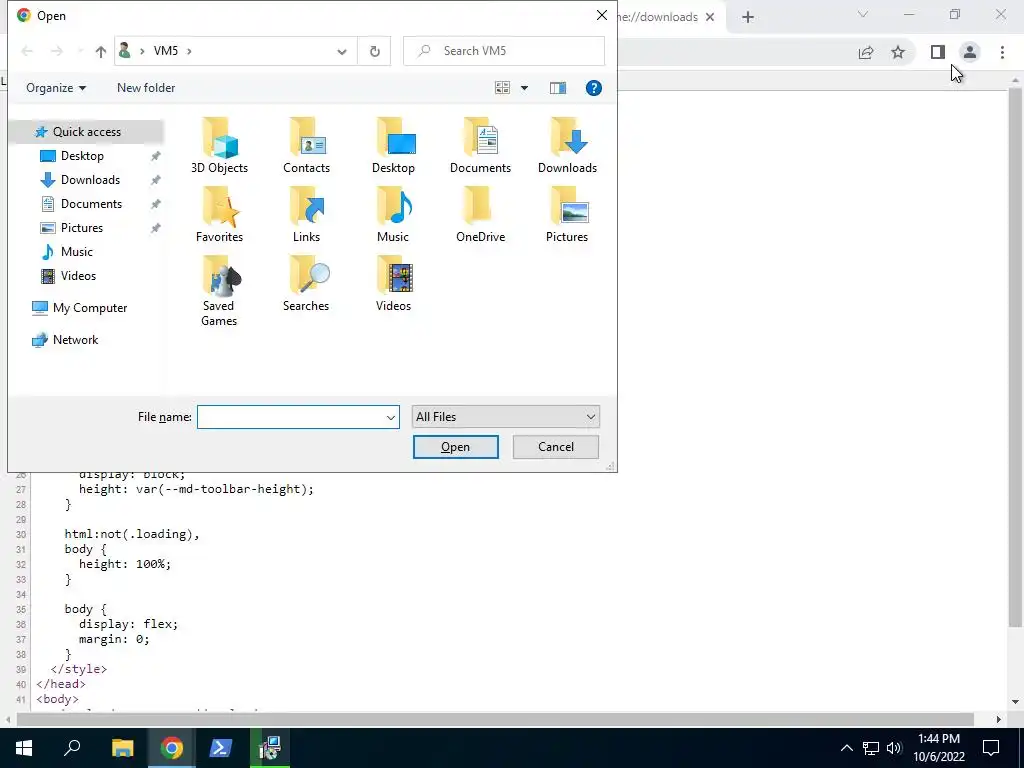Open Chrome tab search chevron
This screenshot has width=1024, height=768.
coord(863,14)
